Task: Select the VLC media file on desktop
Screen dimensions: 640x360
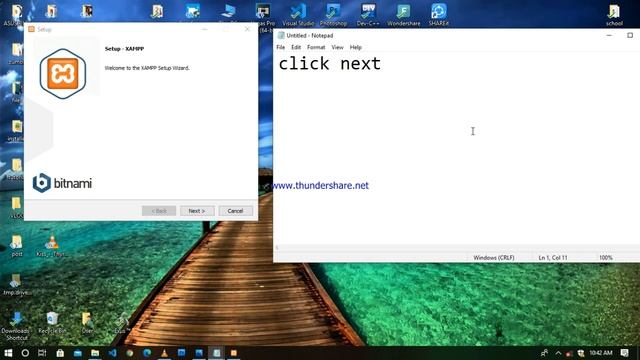Action: point(51,246)
